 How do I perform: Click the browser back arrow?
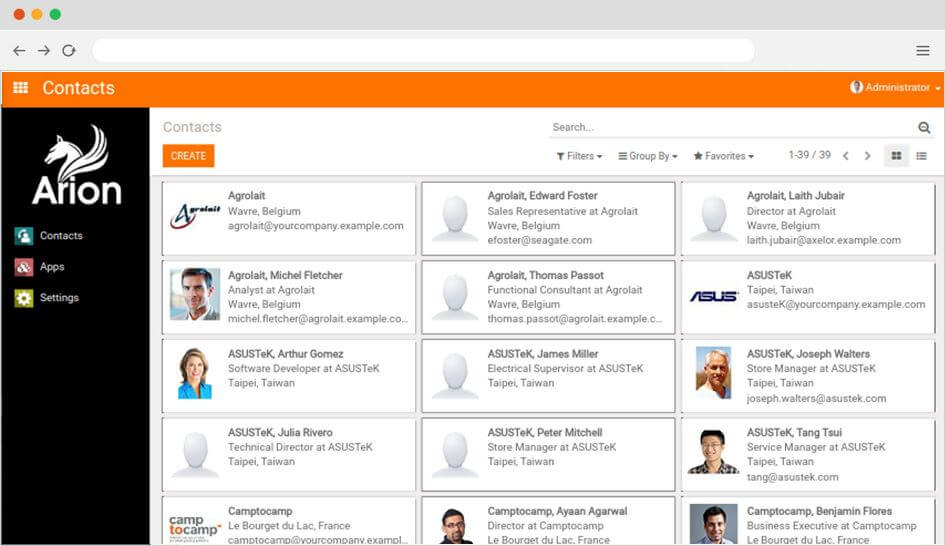pyautogui.click(x=19, y=51)
